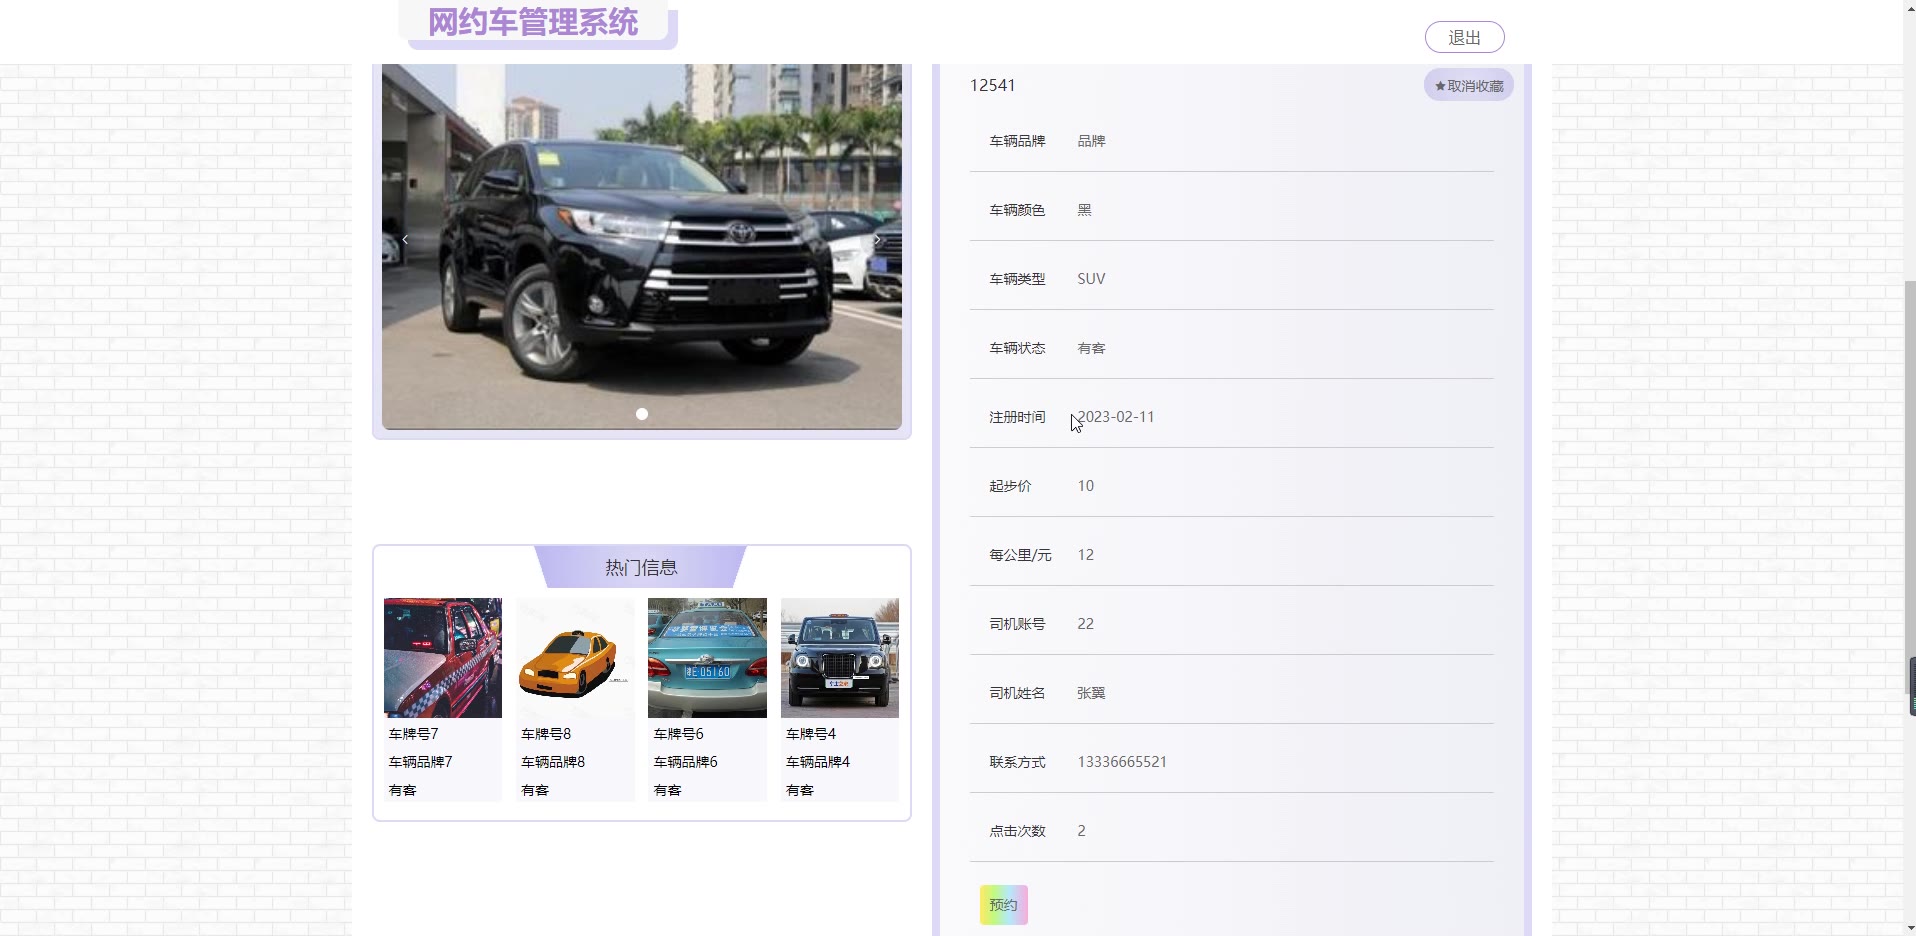The width and height of the screenshot is (1916, 936).
Task: Click the 车牌号4 title text
Action: 811,734
